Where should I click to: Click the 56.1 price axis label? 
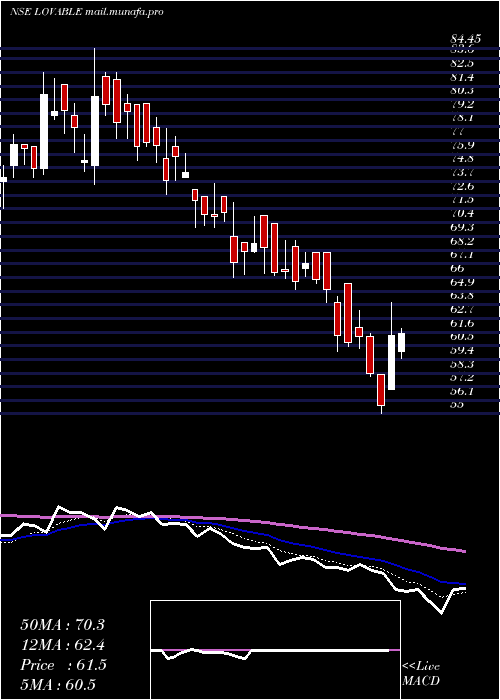[462, 391]
